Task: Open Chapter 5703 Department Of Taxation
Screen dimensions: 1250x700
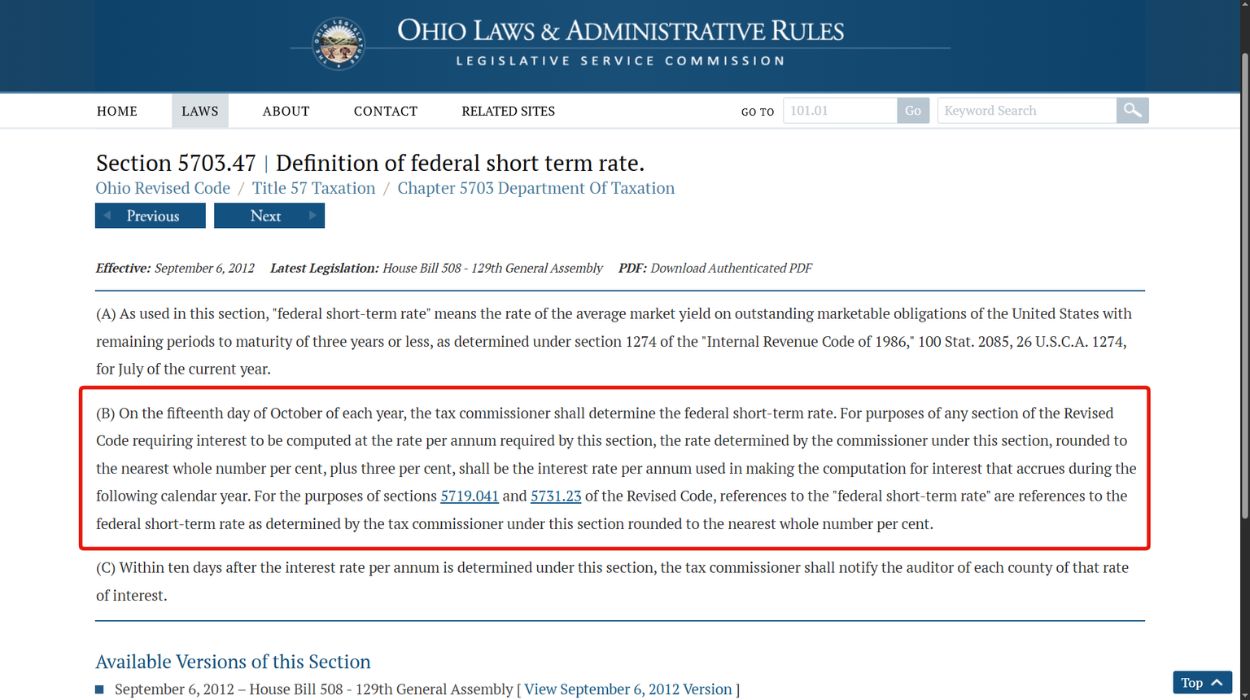Action: pos(536,188)
